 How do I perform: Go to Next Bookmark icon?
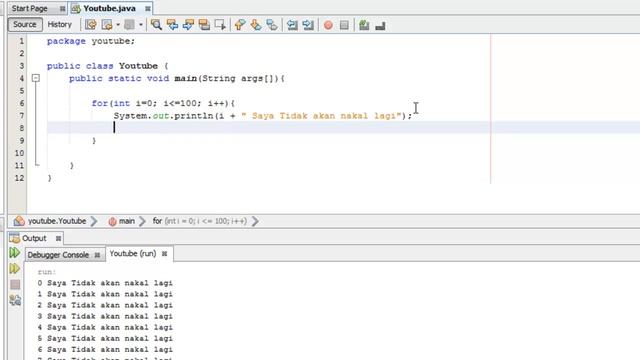pyautogui.click(x=256, y=25)
